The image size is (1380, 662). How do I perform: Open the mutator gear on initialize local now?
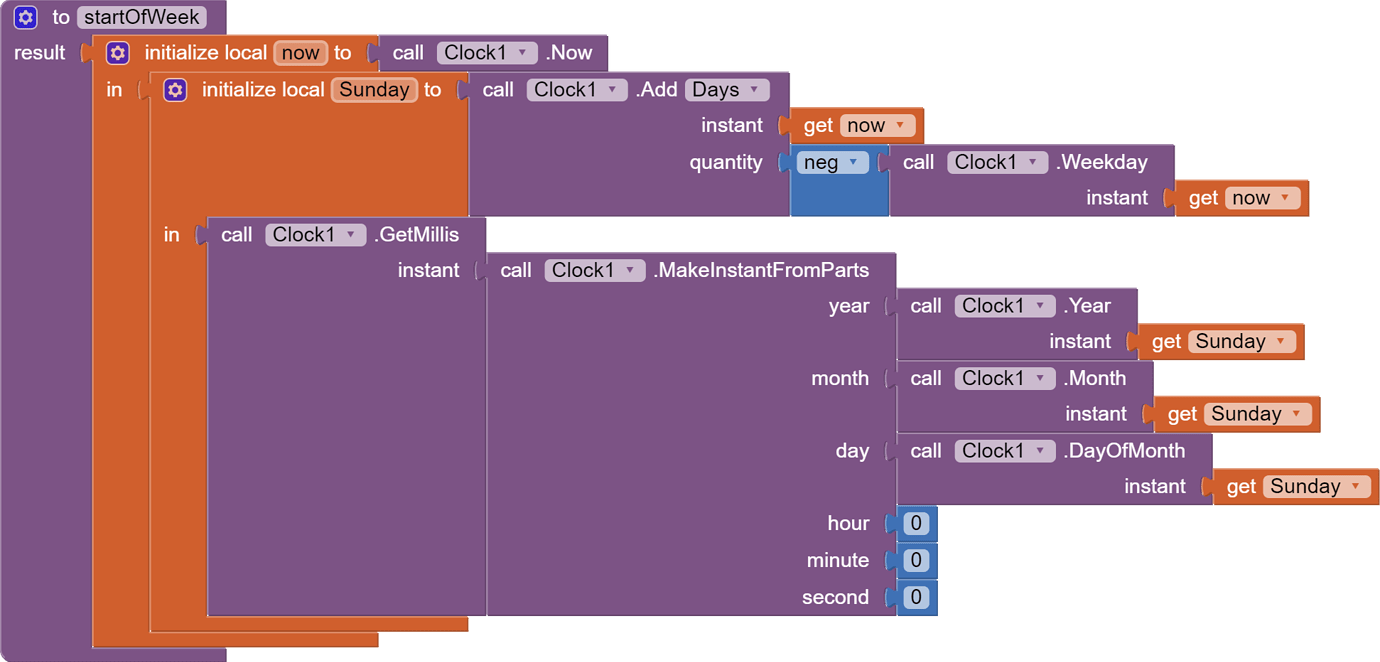[x=118, y=52]
